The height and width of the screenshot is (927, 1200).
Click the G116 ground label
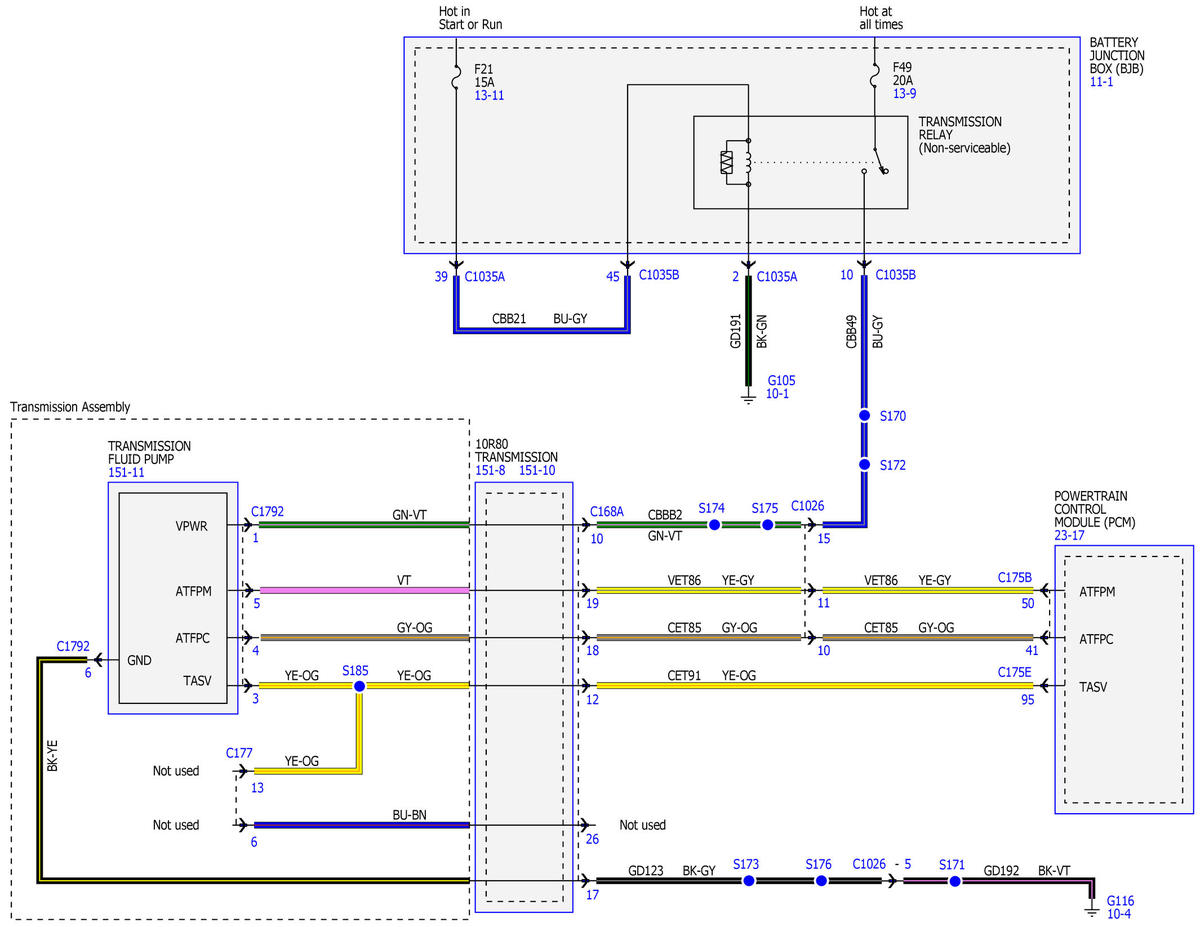(x=1121, y=900)
